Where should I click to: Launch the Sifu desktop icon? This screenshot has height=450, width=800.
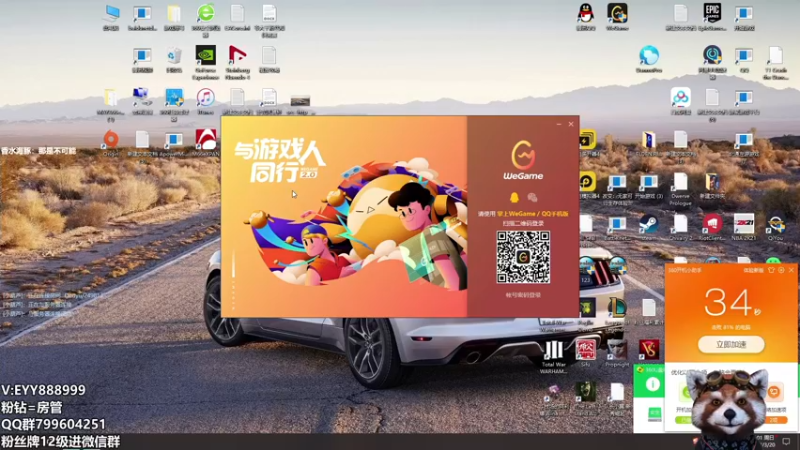(586, 353)
